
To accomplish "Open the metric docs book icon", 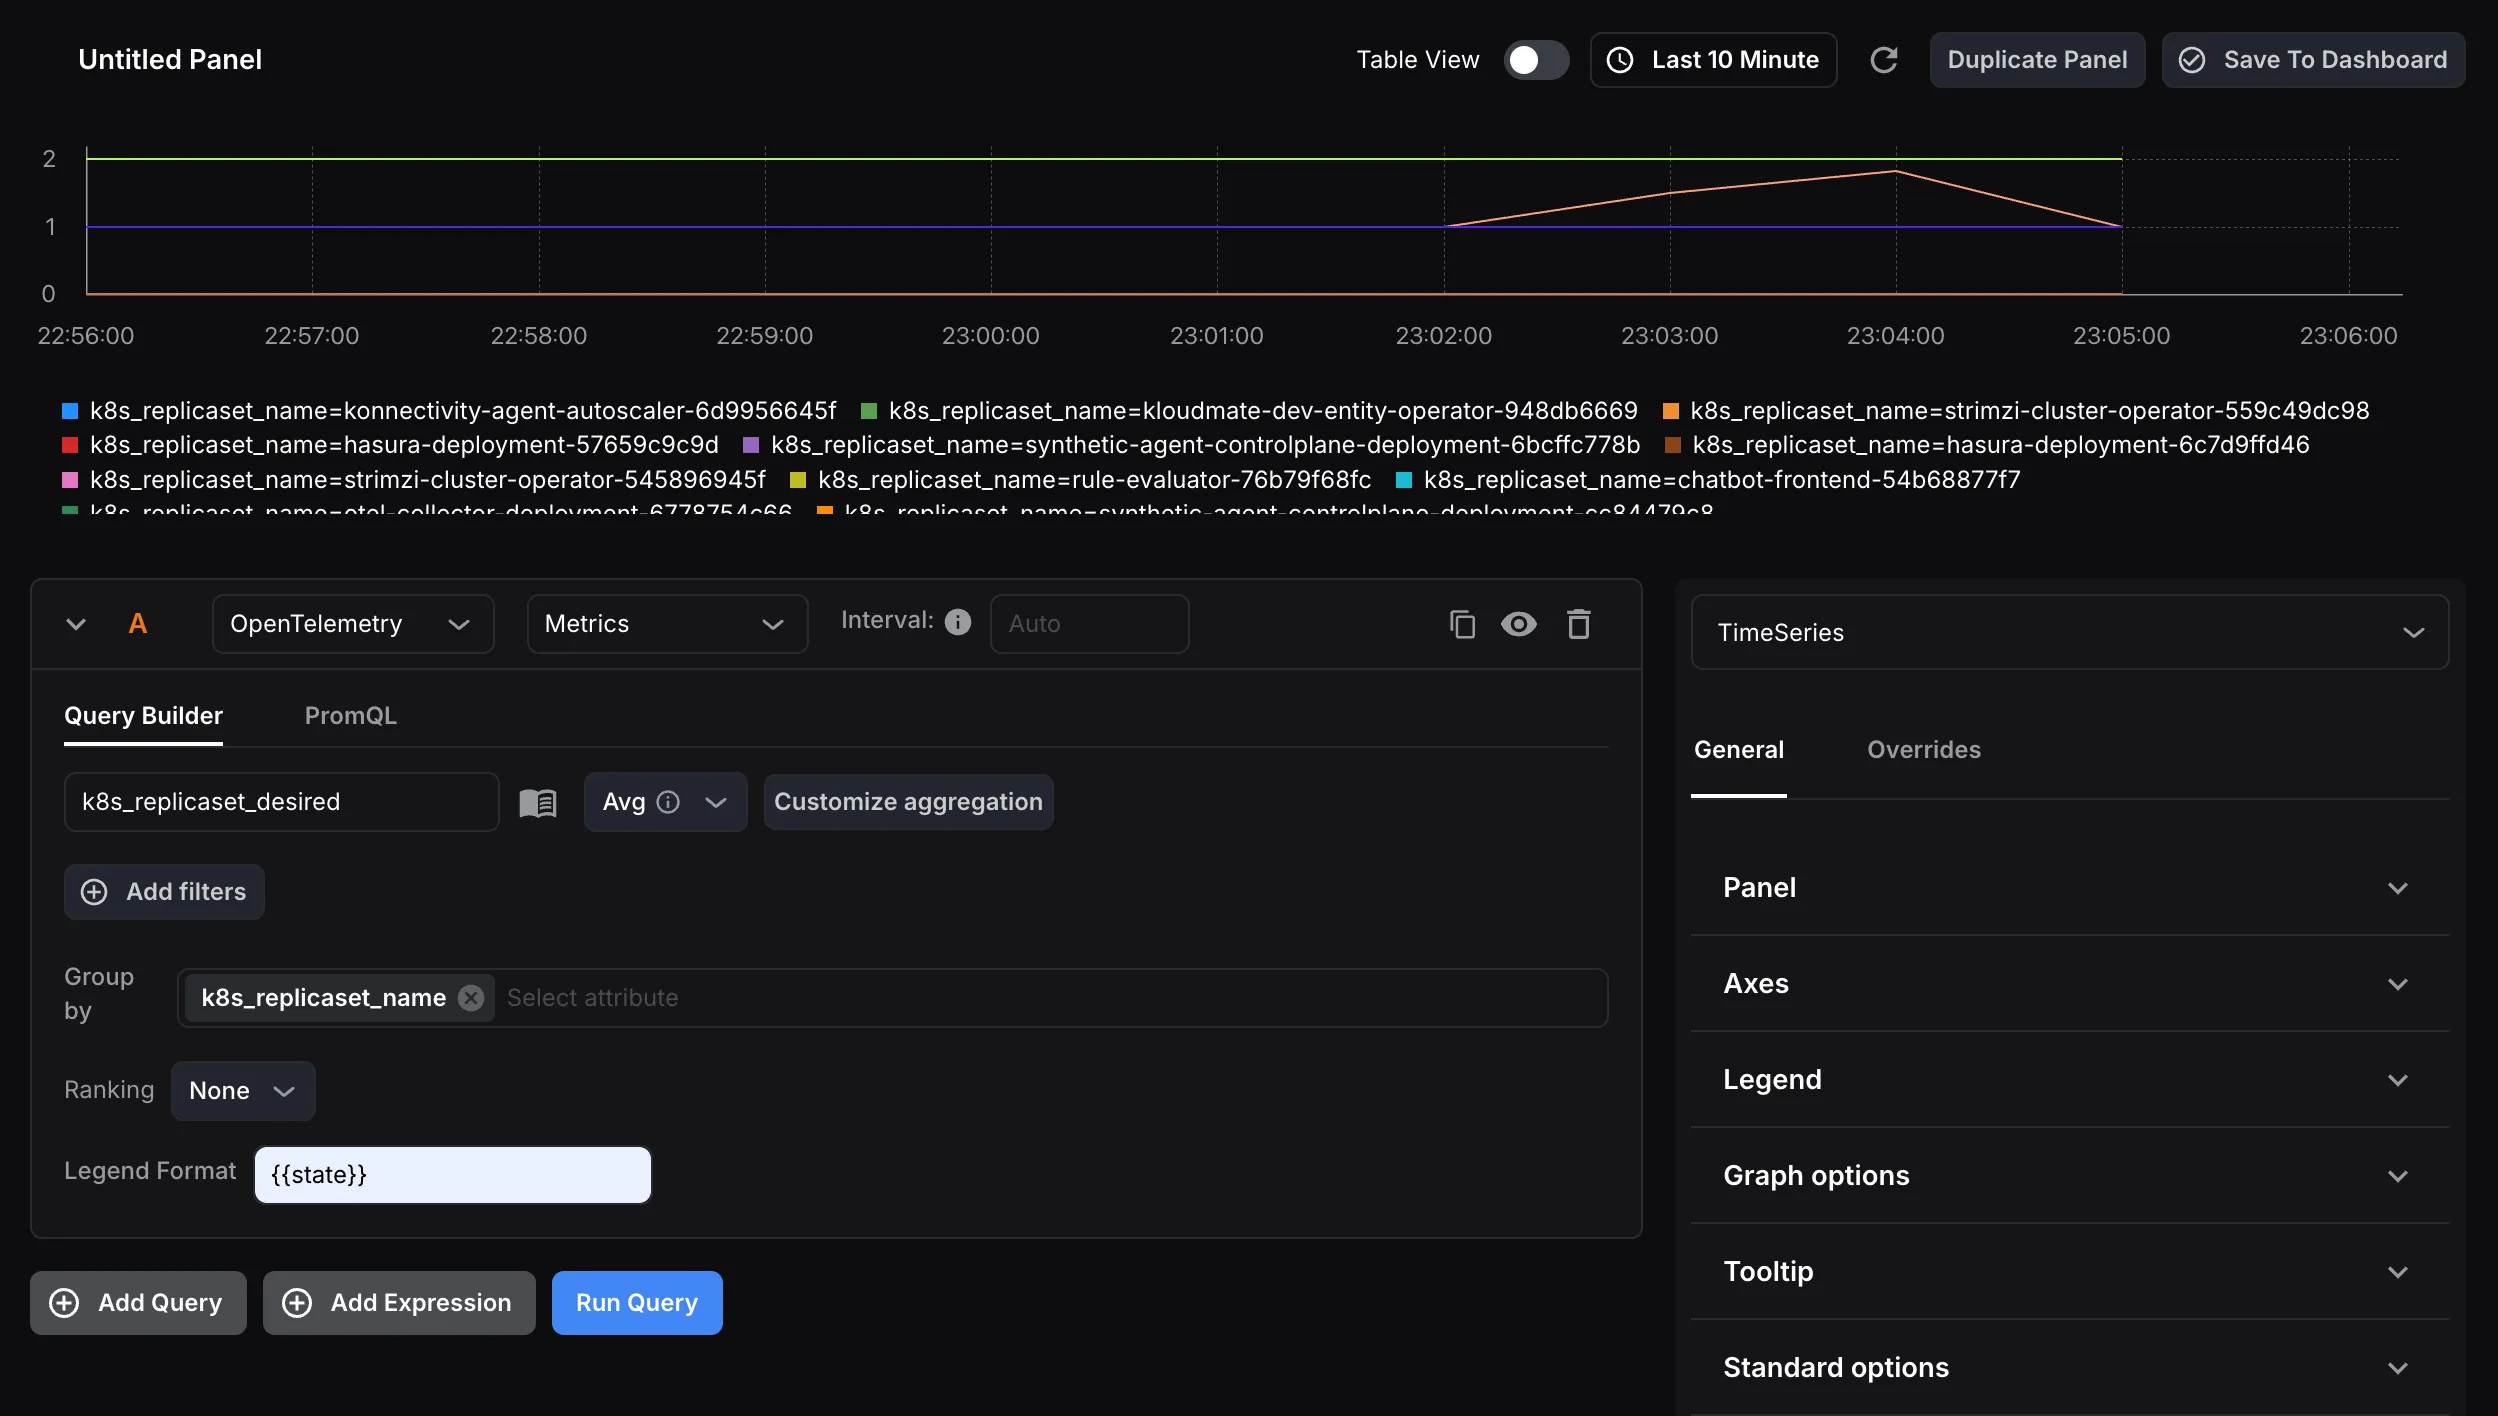I will [538, 802].
